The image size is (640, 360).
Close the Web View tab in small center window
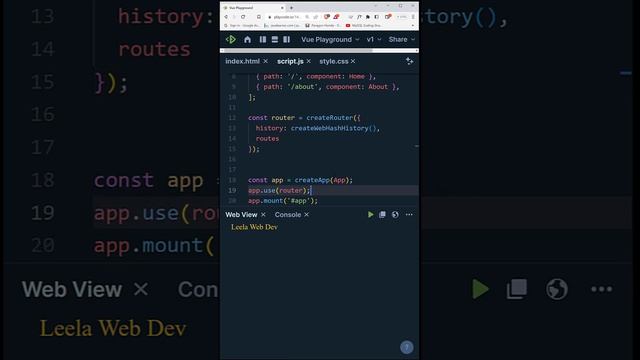(x=263, y=215)
